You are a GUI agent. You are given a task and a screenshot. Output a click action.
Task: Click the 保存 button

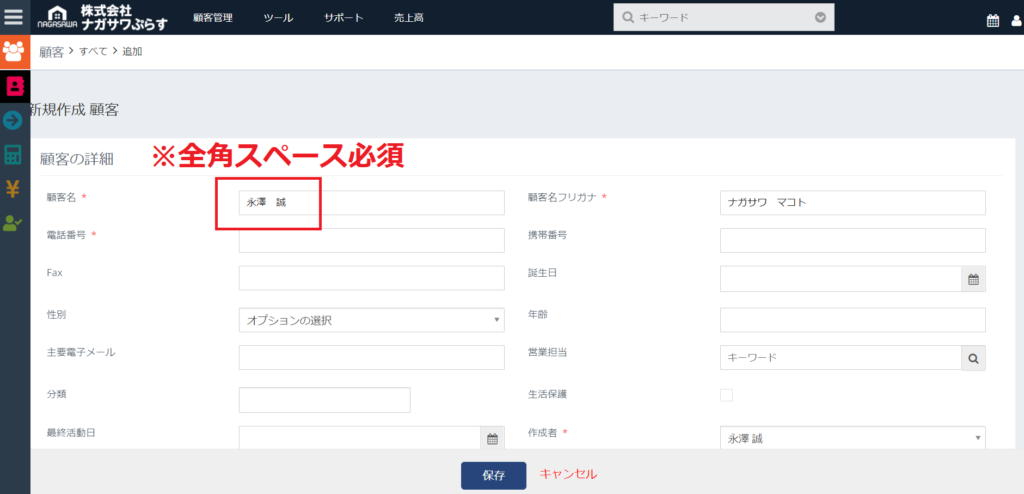tap(493, 475)
